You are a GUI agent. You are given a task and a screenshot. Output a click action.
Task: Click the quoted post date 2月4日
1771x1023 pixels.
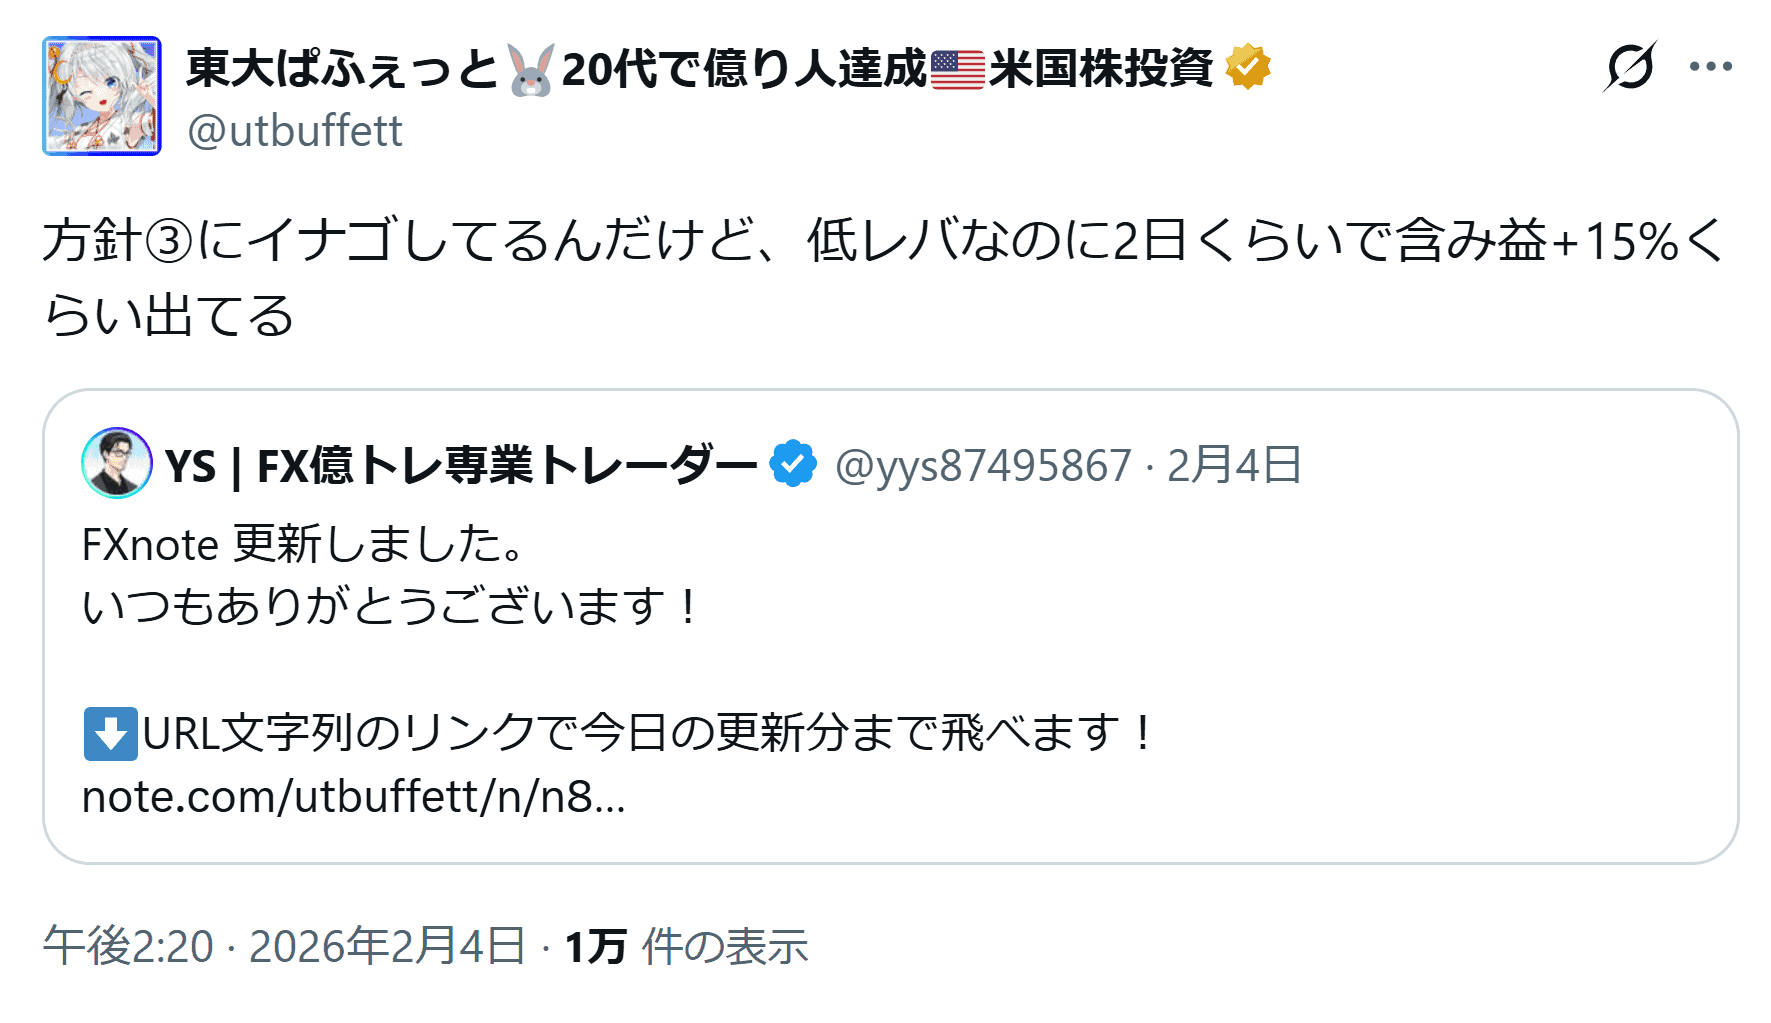tap(1234, 466)
